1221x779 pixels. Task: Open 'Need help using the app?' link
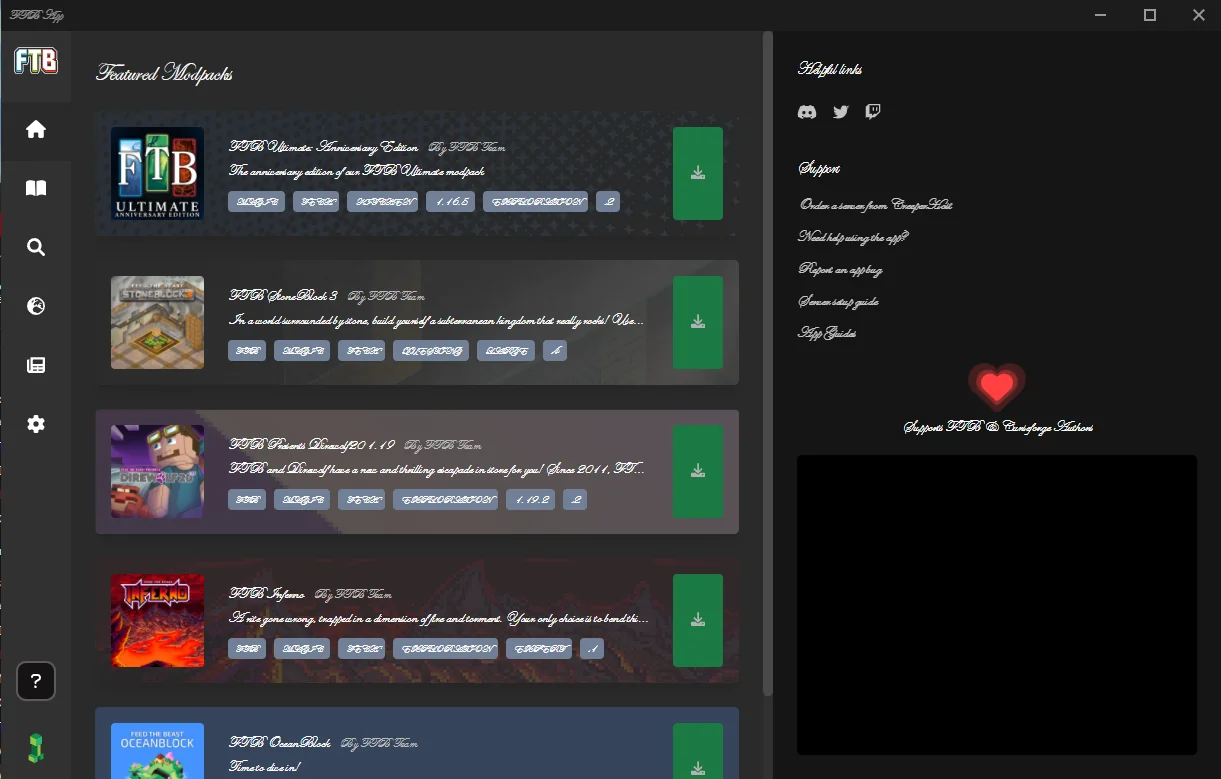pos(853,237)
